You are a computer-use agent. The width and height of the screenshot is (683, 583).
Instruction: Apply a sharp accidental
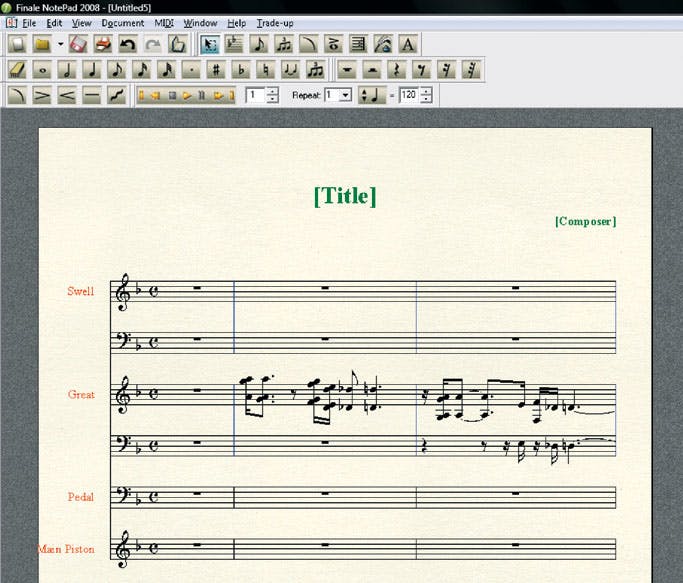[216, 70]
